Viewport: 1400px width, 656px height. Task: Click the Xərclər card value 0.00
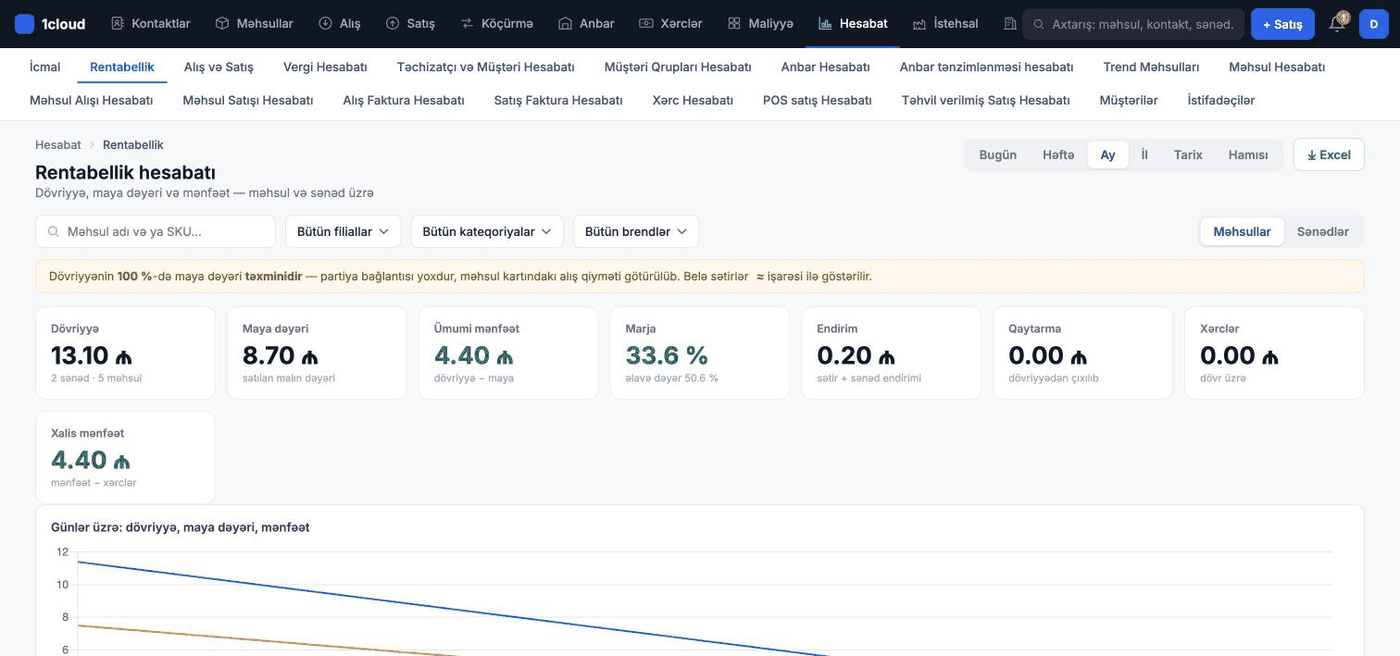(1239, 355)
